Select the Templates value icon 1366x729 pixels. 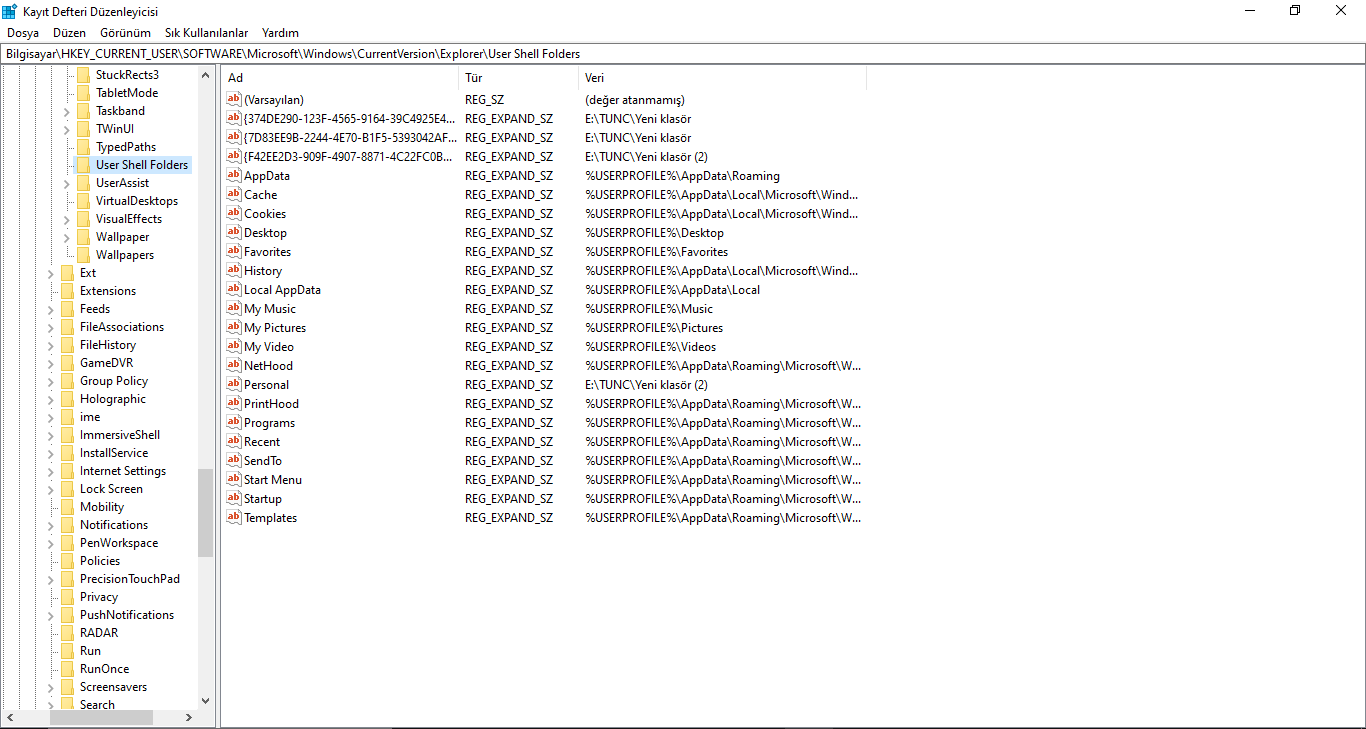point(234,517)
